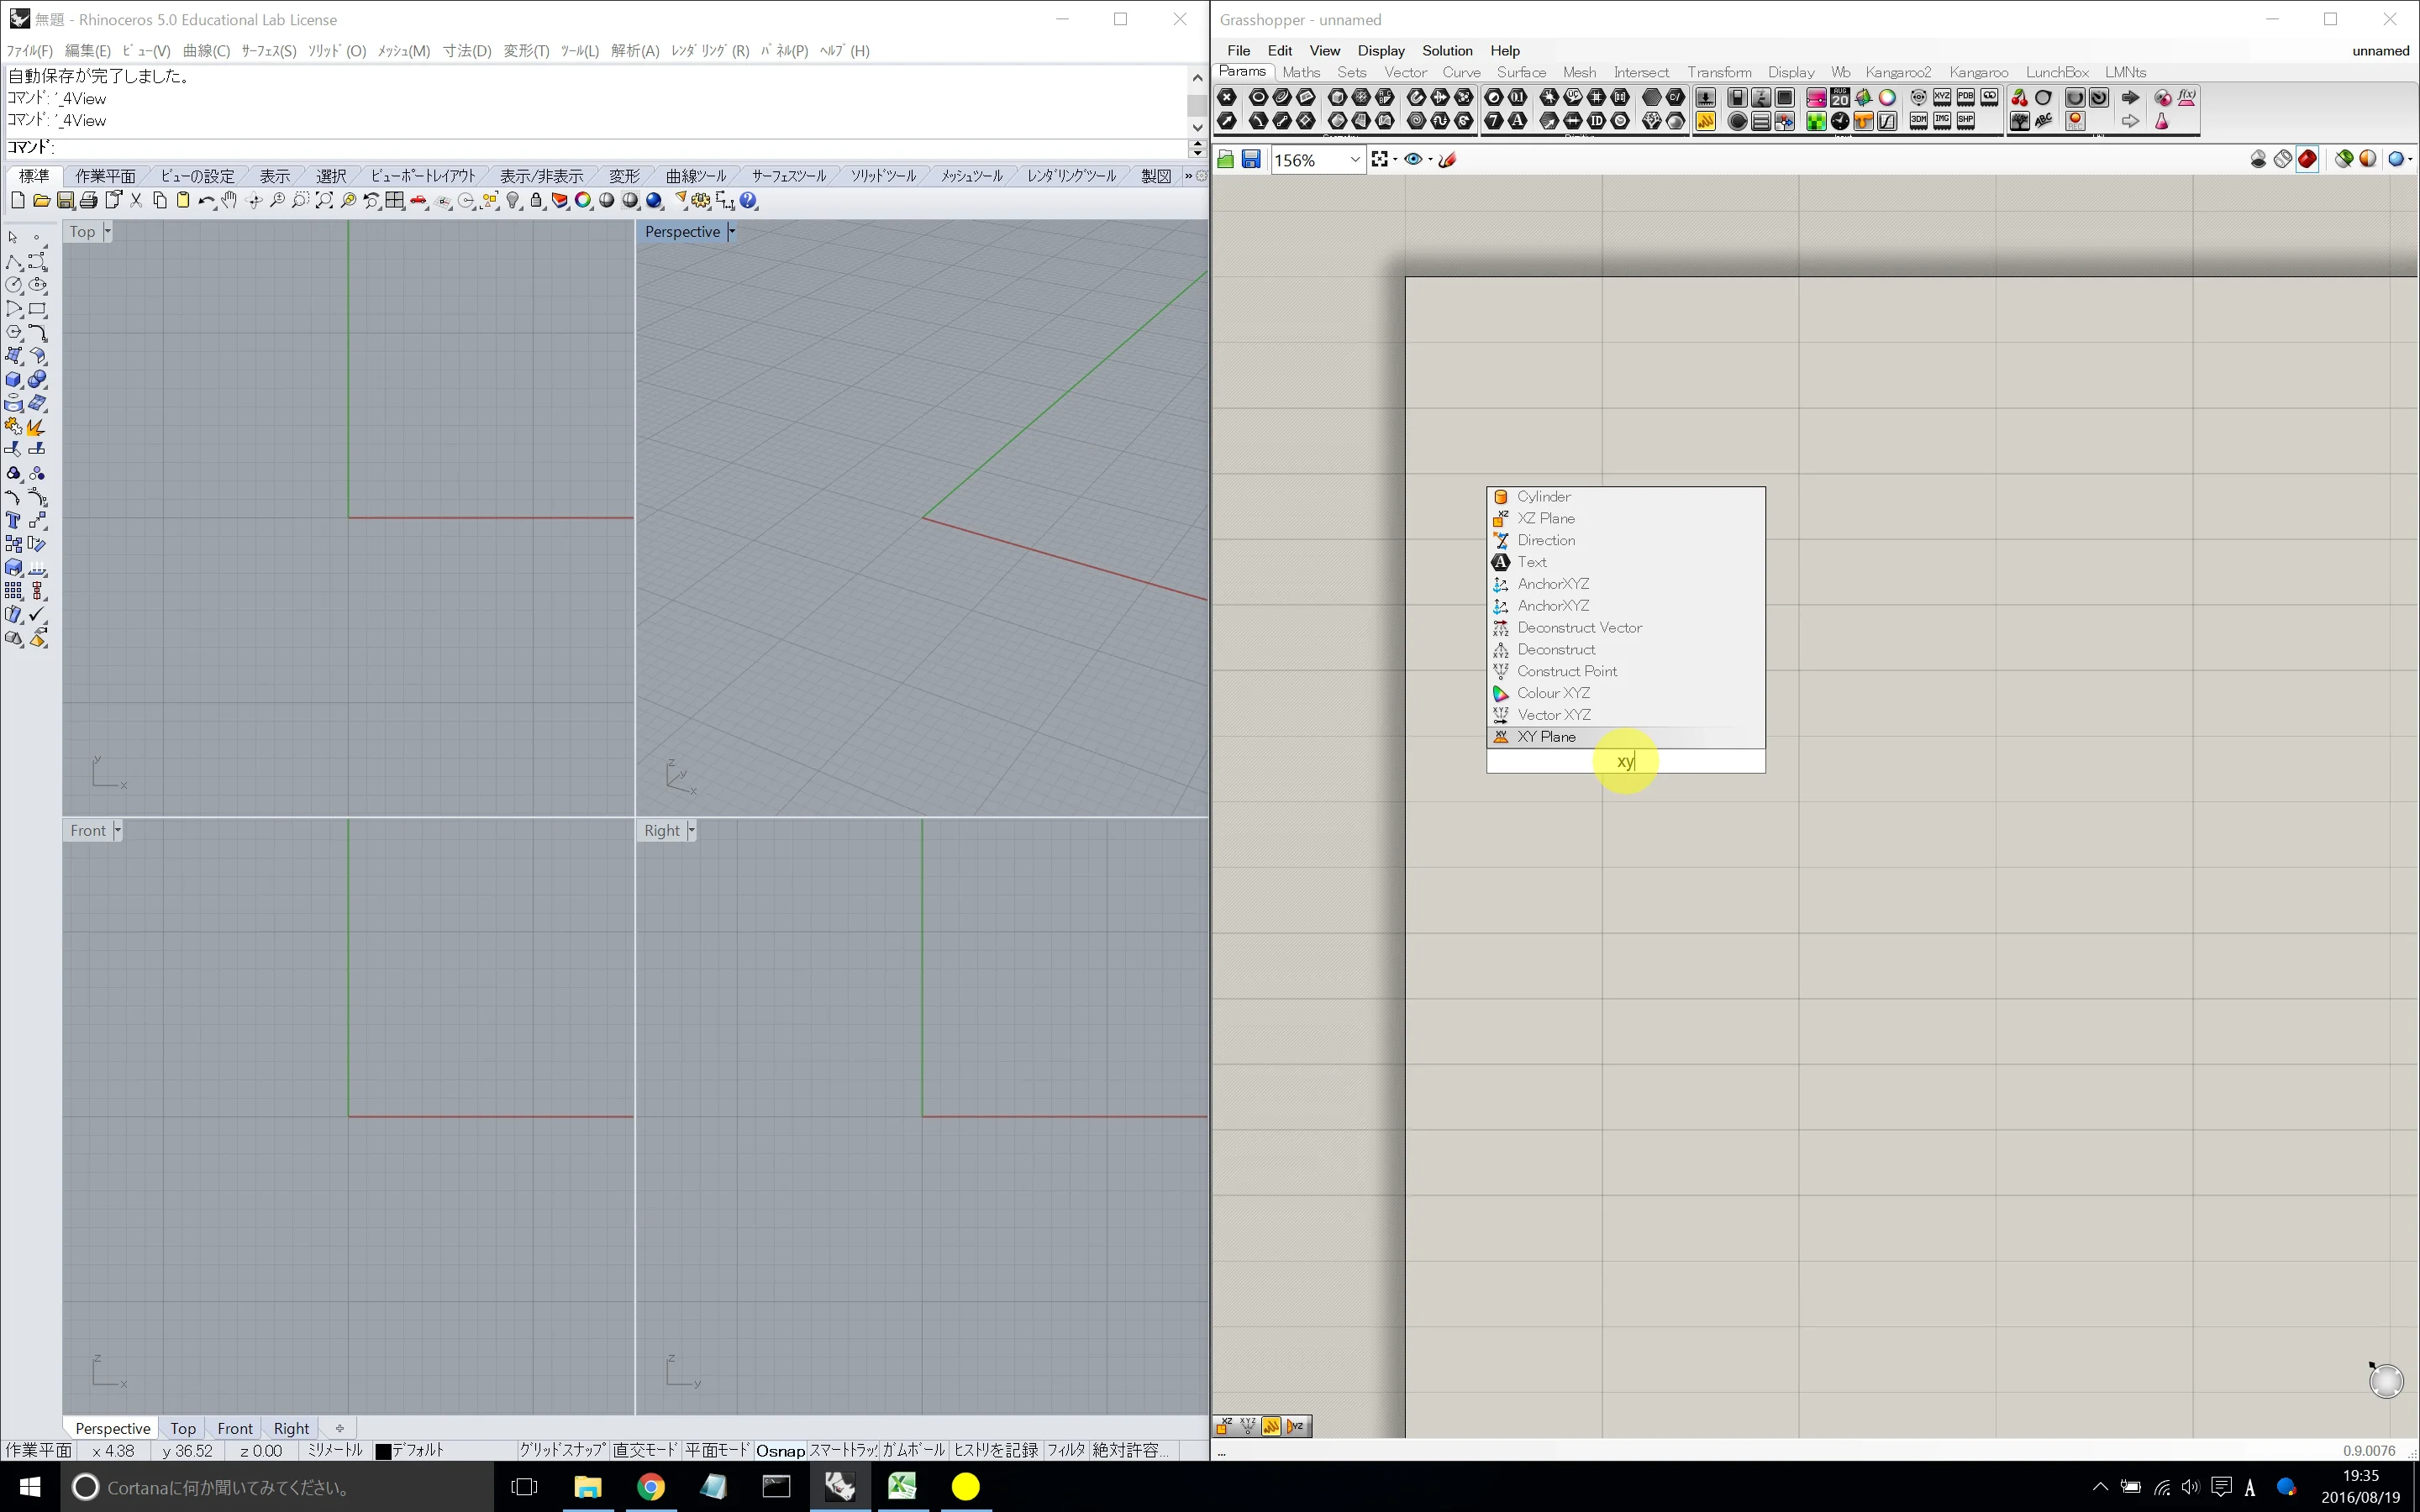Toggle ガムボール (gumball) in status bar
Viewport: 2420px width, 1512px height.
point(914,1450)
